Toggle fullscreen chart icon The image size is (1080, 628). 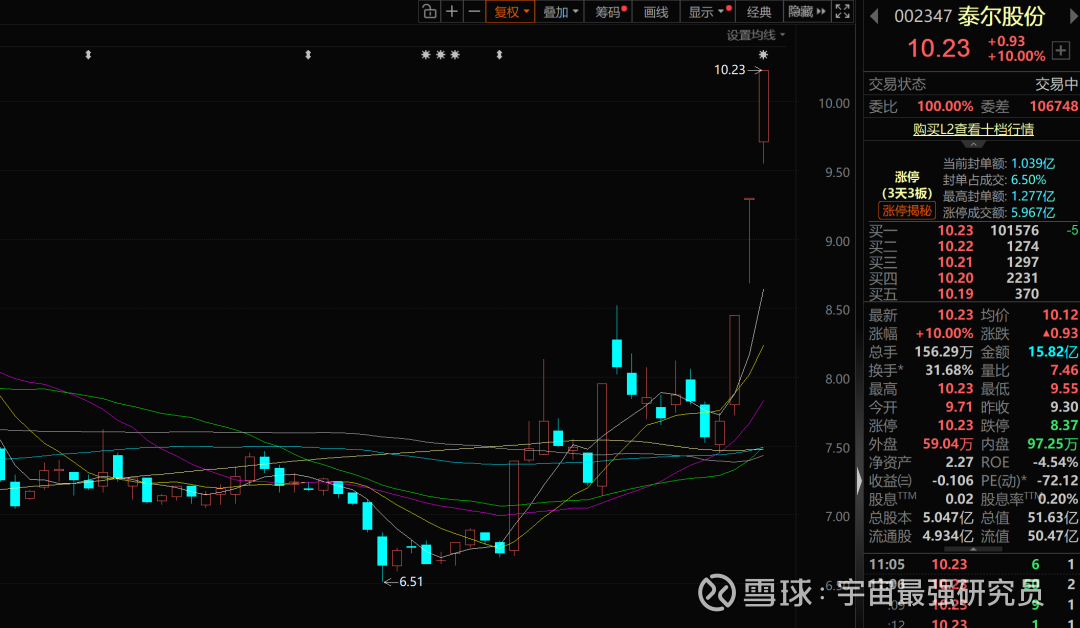[842, 11]
